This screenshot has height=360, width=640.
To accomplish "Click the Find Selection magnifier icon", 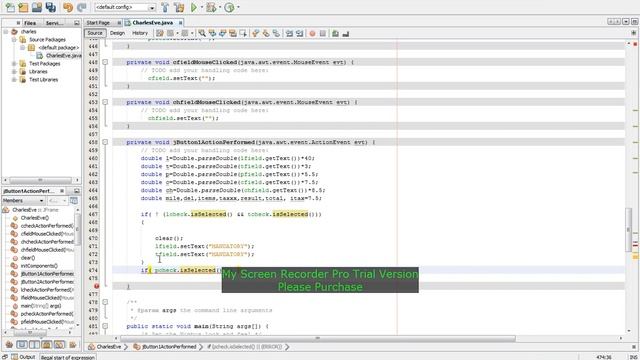I will (202, 33).
